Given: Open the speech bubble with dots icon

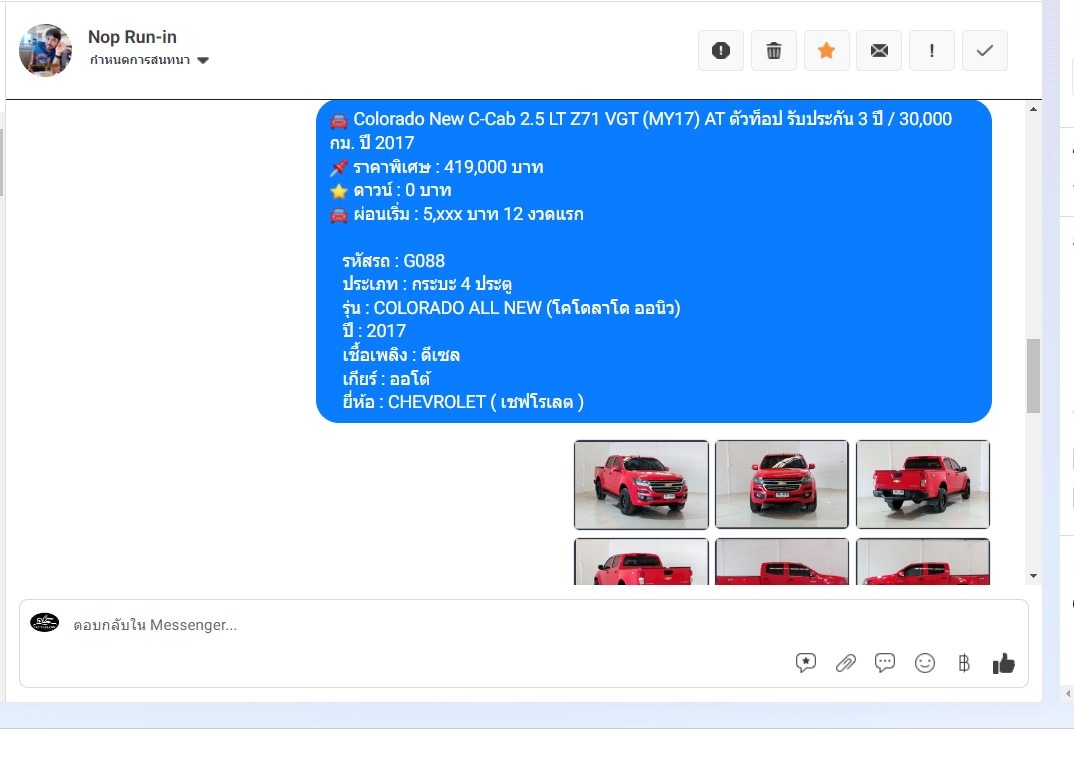Looking at the screenshot, I should point(884,663).
